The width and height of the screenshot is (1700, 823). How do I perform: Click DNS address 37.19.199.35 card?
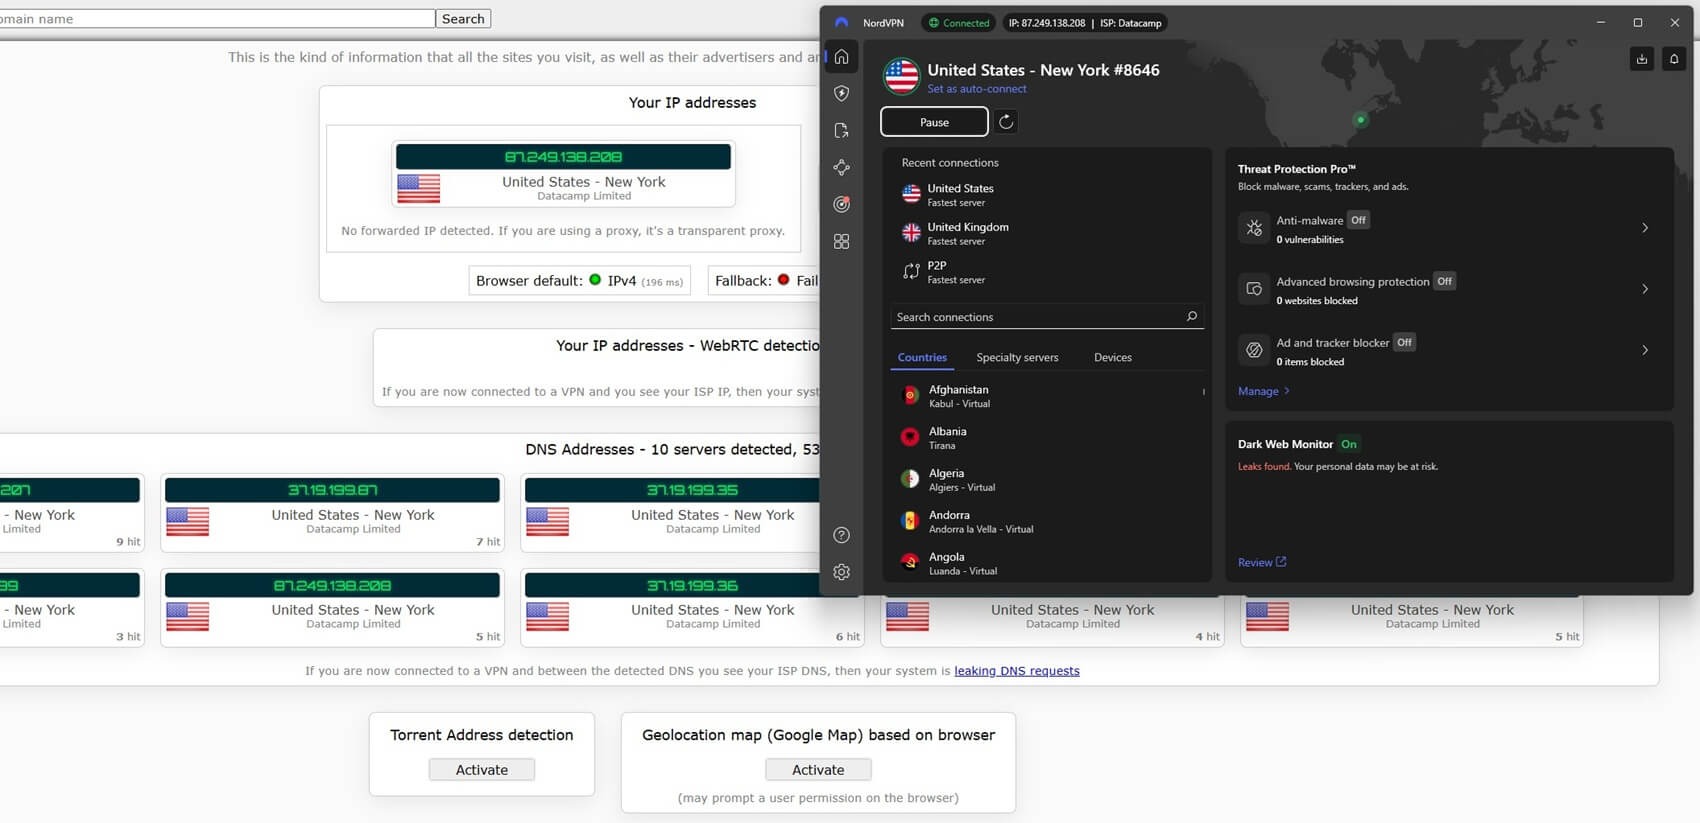point(692,512)
